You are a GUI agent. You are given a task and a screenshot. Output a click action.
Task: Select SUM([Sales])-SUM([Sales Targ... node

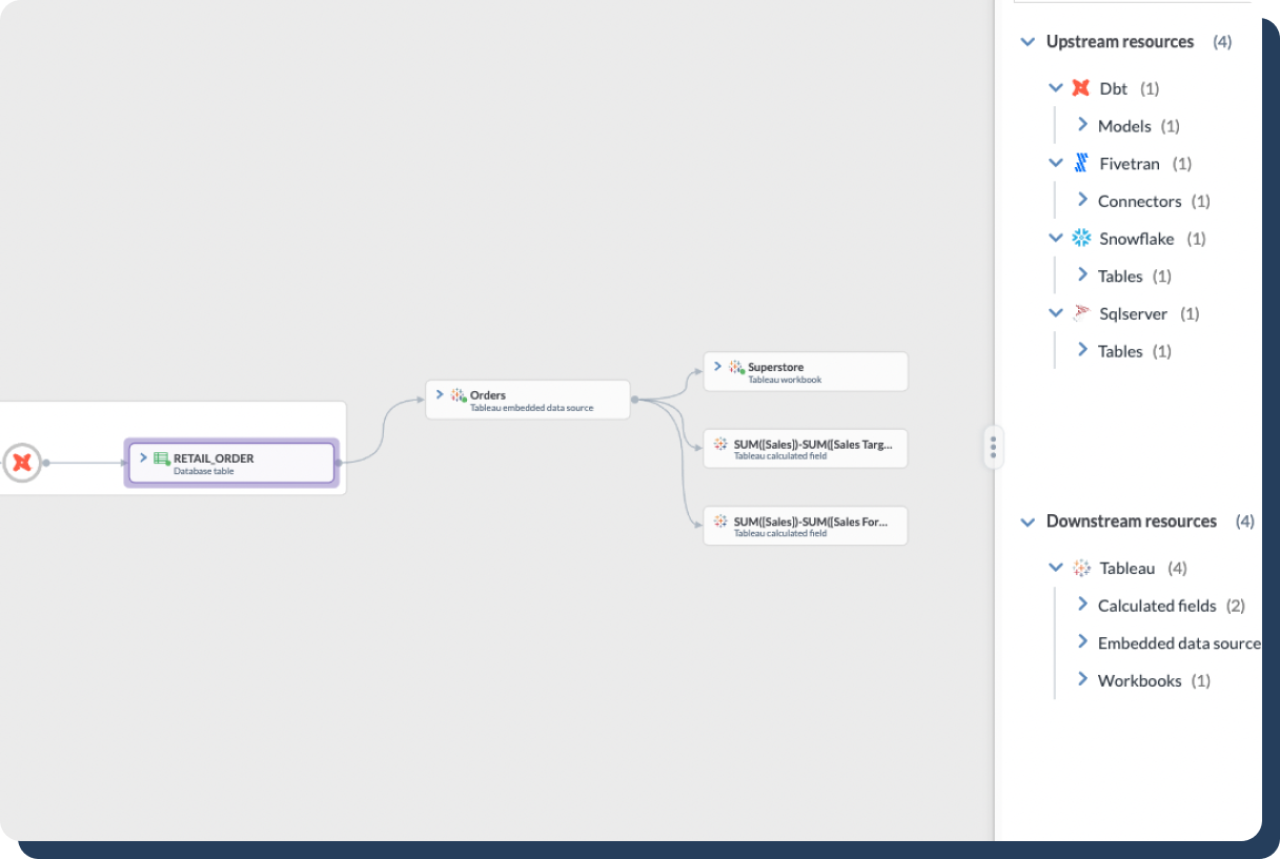click(x=805, y=448)
